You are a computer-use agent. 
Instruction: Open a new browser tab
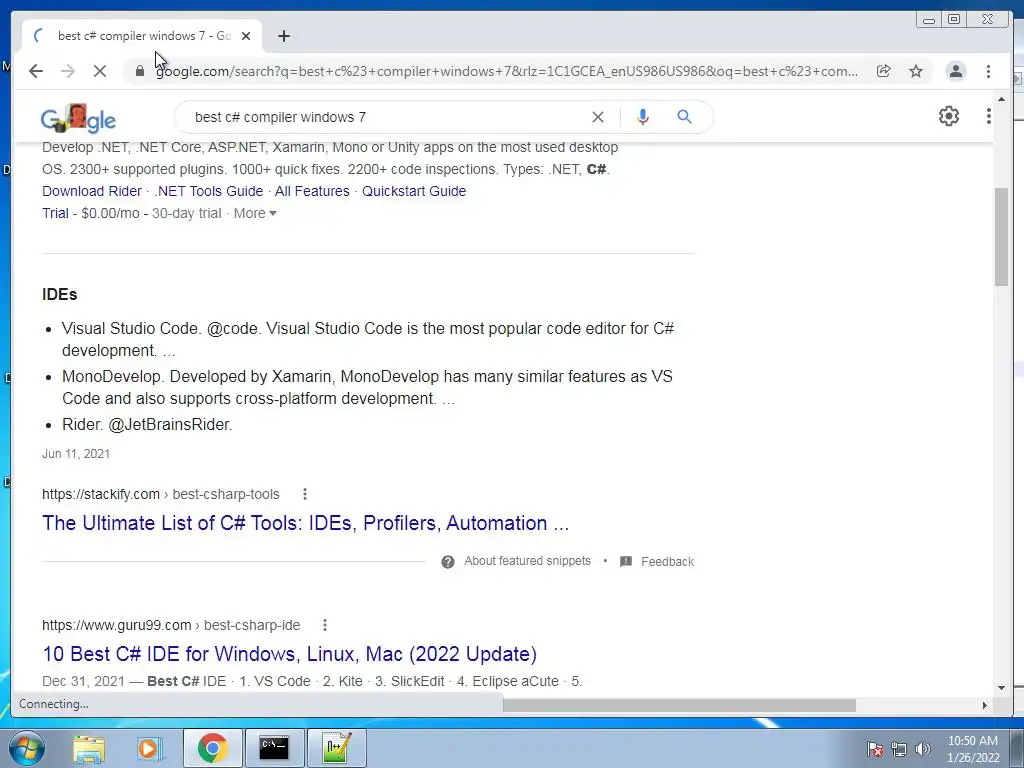[x=283, y=36]
